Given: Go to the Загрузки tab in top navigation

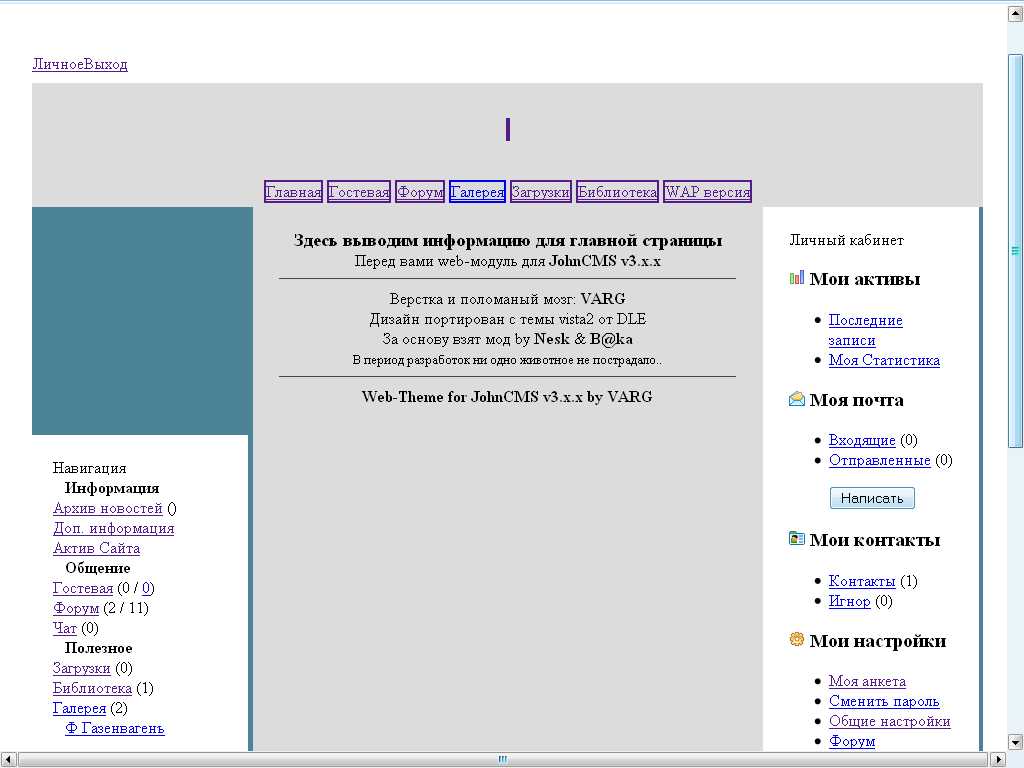Looking at the screenshot, I should tap(541, 192).
